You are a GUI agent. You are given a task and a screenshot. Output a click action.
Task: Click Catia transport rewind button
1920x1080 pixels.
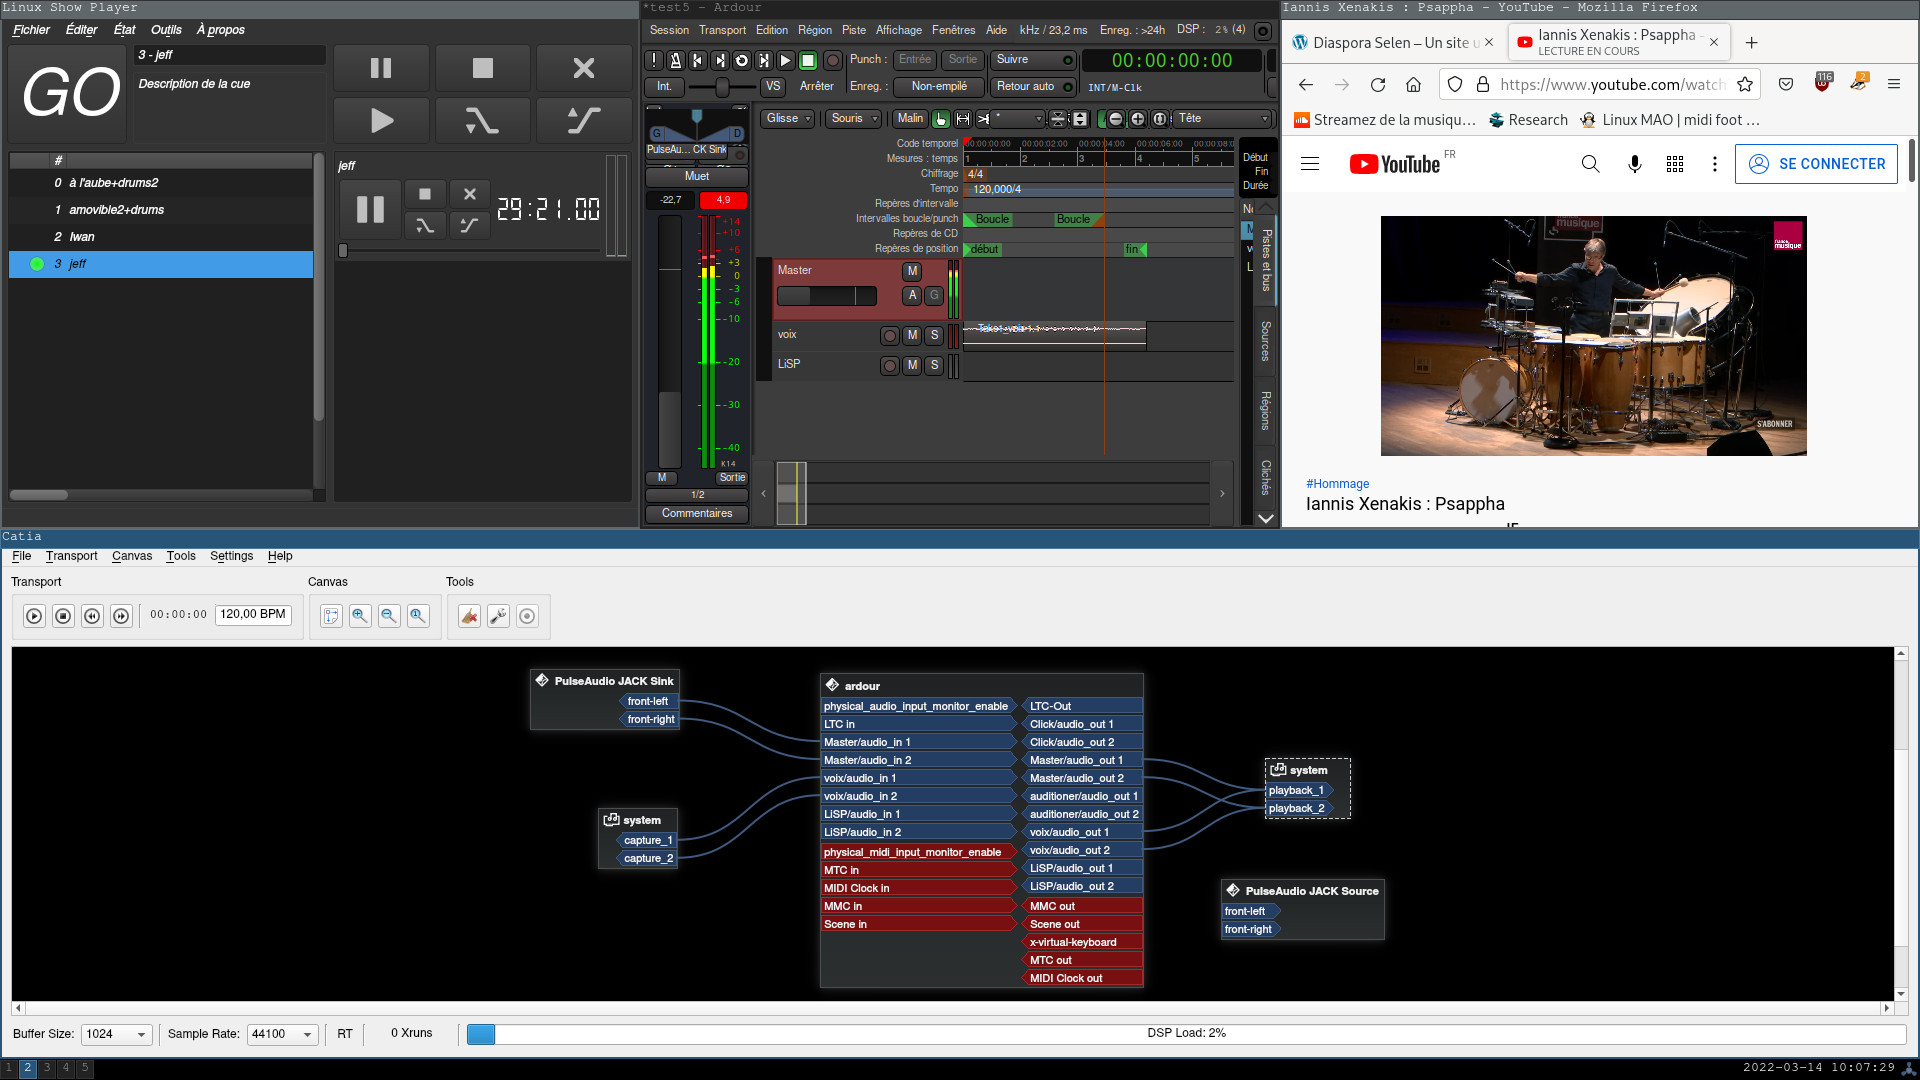click(x=92, y=616)
